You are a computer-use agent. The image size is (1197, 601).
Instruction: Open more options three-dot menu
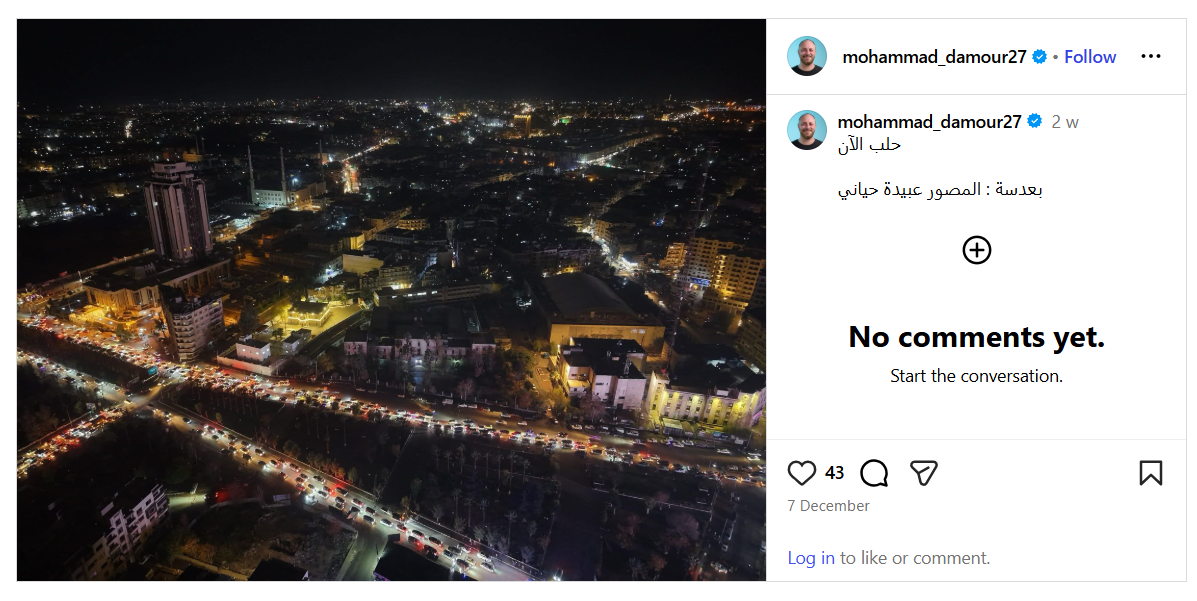[x=1151, y=57]
